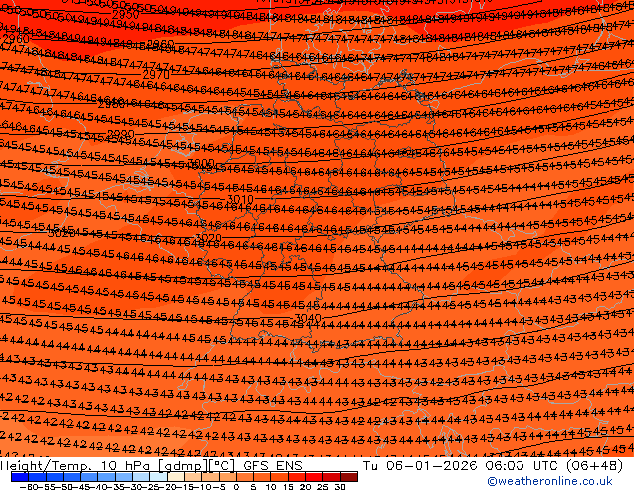The image size is (634, 490).
Task: Click the '30' legend scale number
Action: (340, 487)
